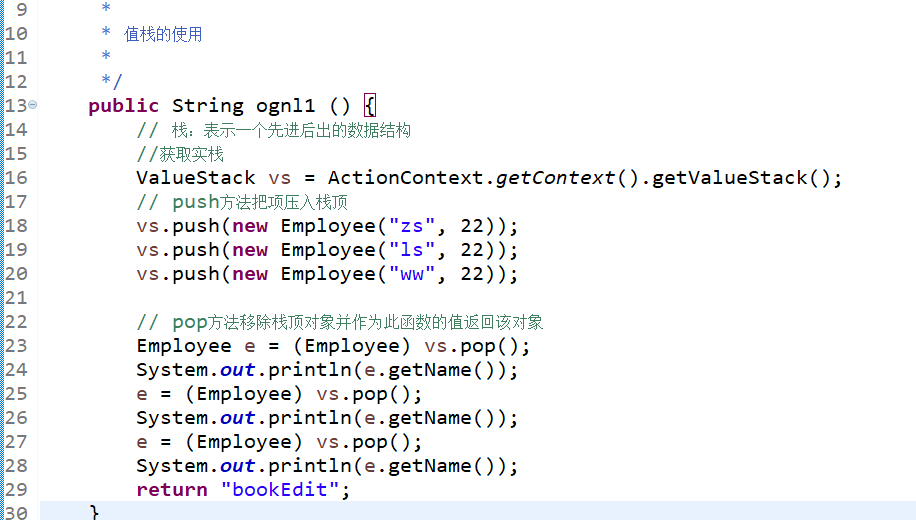The width and height of the screenshot is (916, 520).
Task: Click the string "zs" on line 18
Action: click(412, 226)
